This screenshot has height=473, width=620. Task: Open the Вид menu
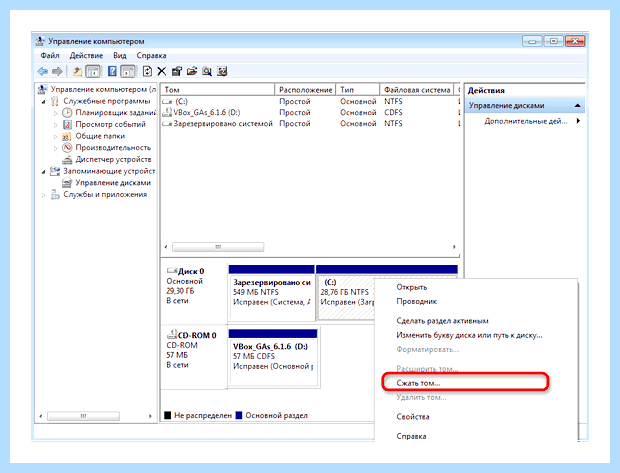click(x=120, y=55)
